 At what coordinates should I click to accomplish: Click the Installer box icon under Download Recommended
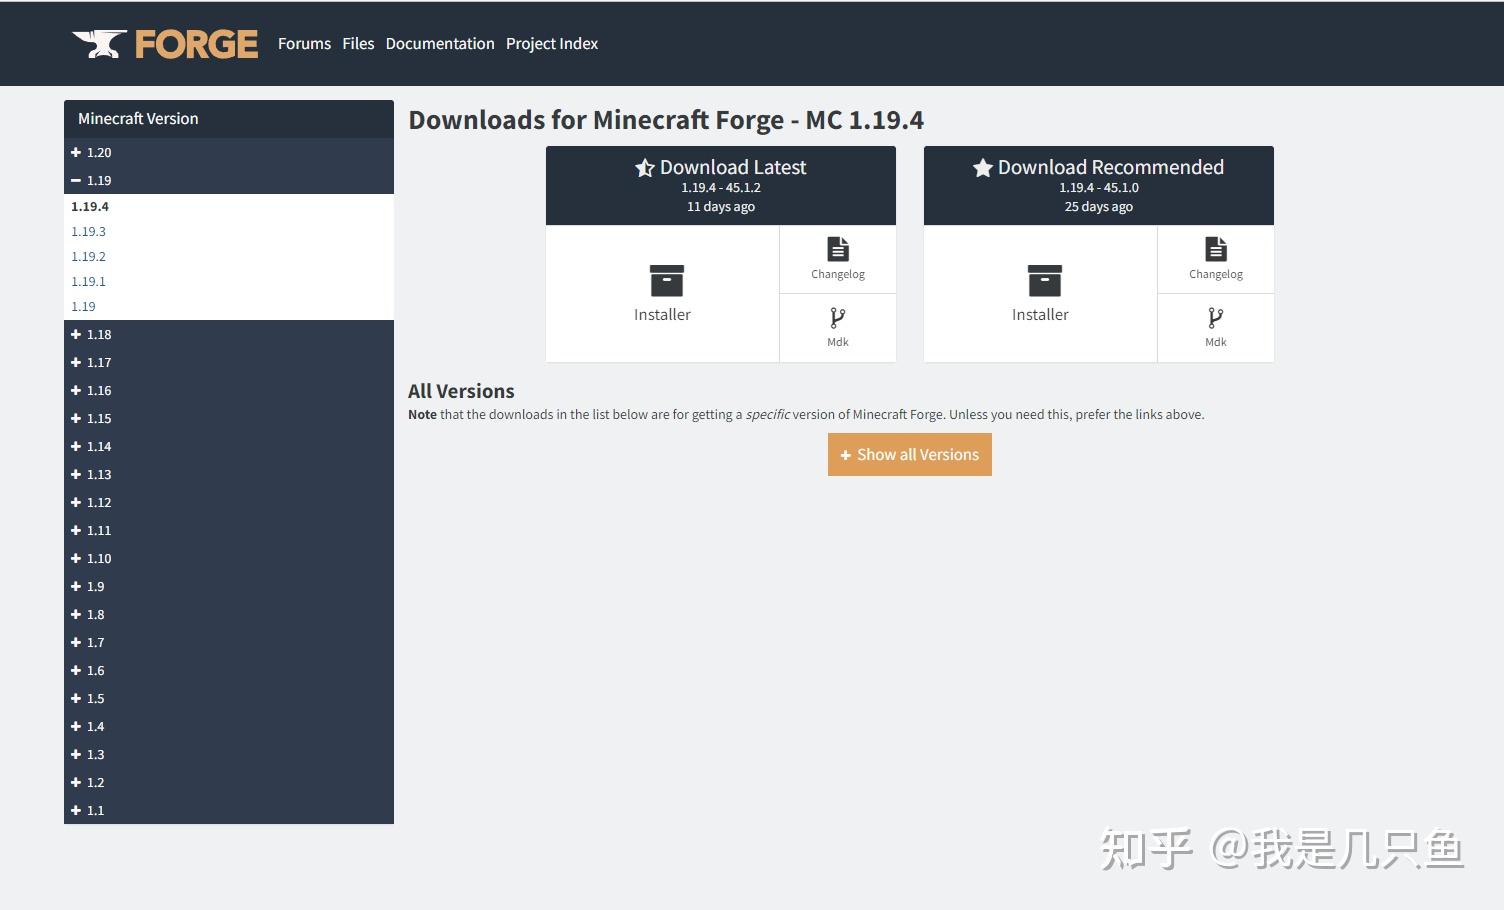point(1040,281)
